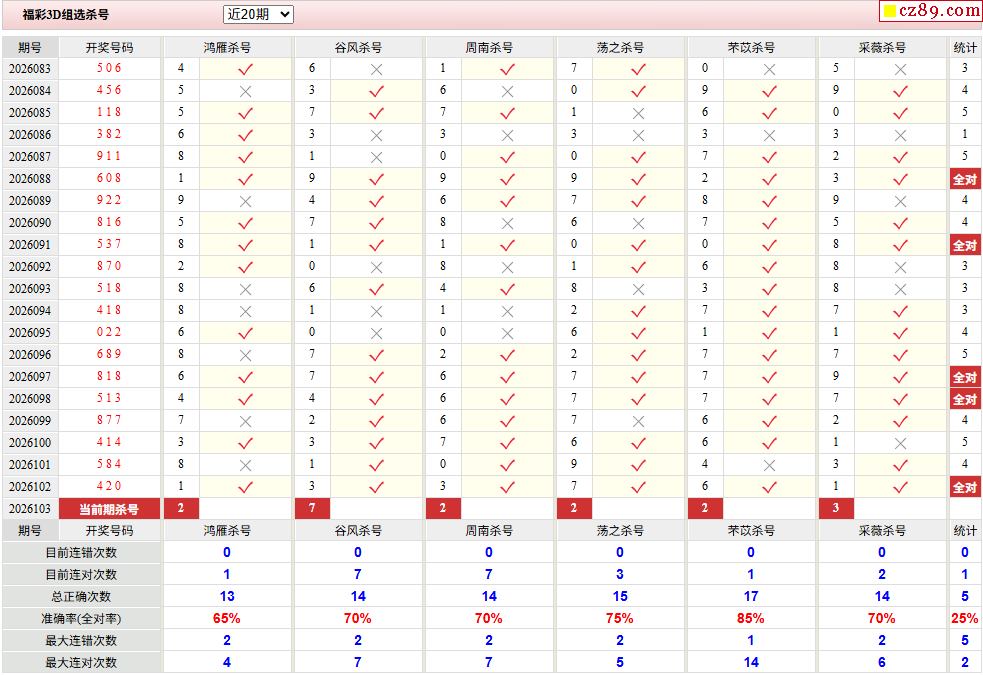Click 鸿雁杀号 cross mark in row 2026093
Screen dimensions: 983x675
(x=245, y=290)
